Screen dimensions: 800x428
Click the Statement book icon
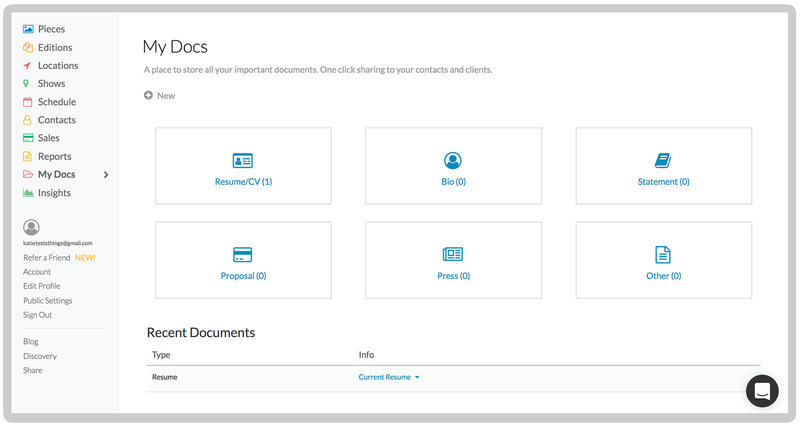coord(663,161)
